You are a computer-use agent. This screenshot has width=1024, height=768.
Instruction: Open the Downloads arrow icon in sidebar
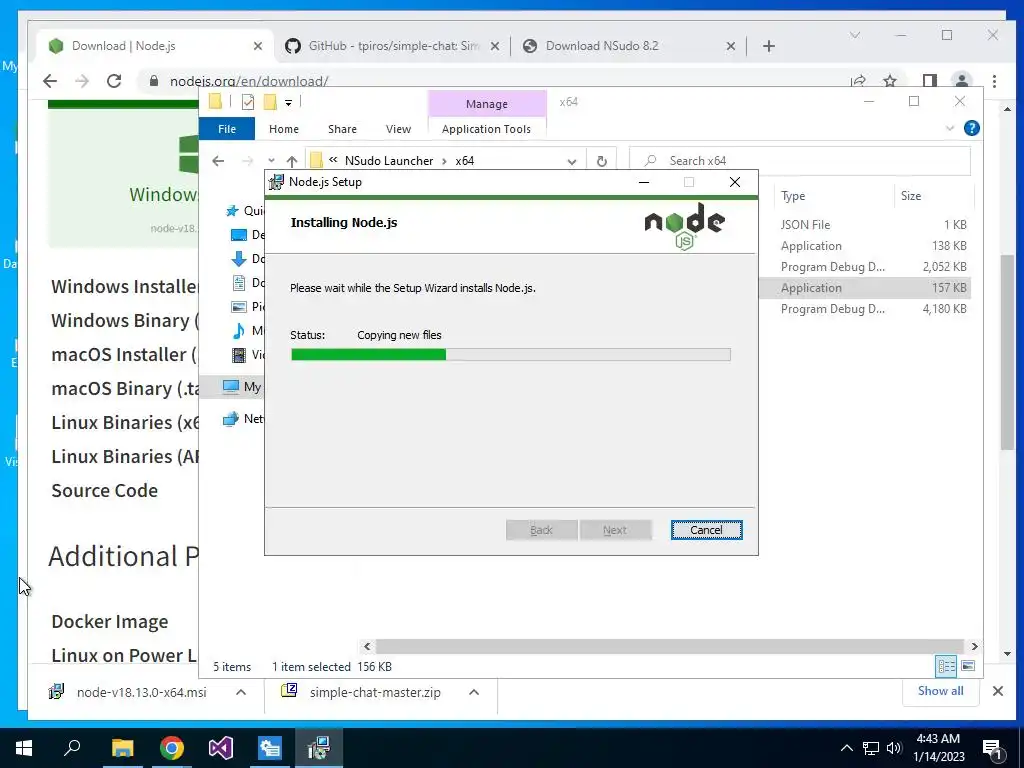click(x=239, y=259)
